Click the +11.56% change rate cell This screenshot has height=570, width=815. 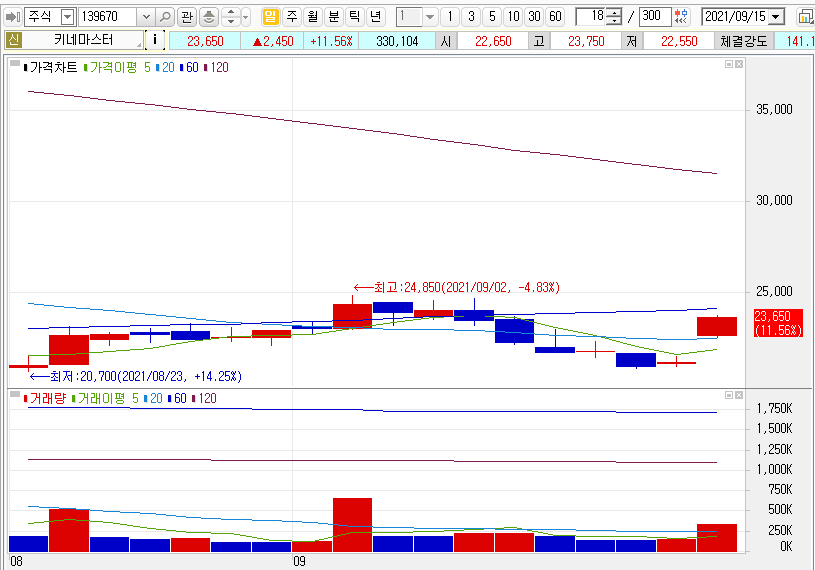[x=331, y=41]
